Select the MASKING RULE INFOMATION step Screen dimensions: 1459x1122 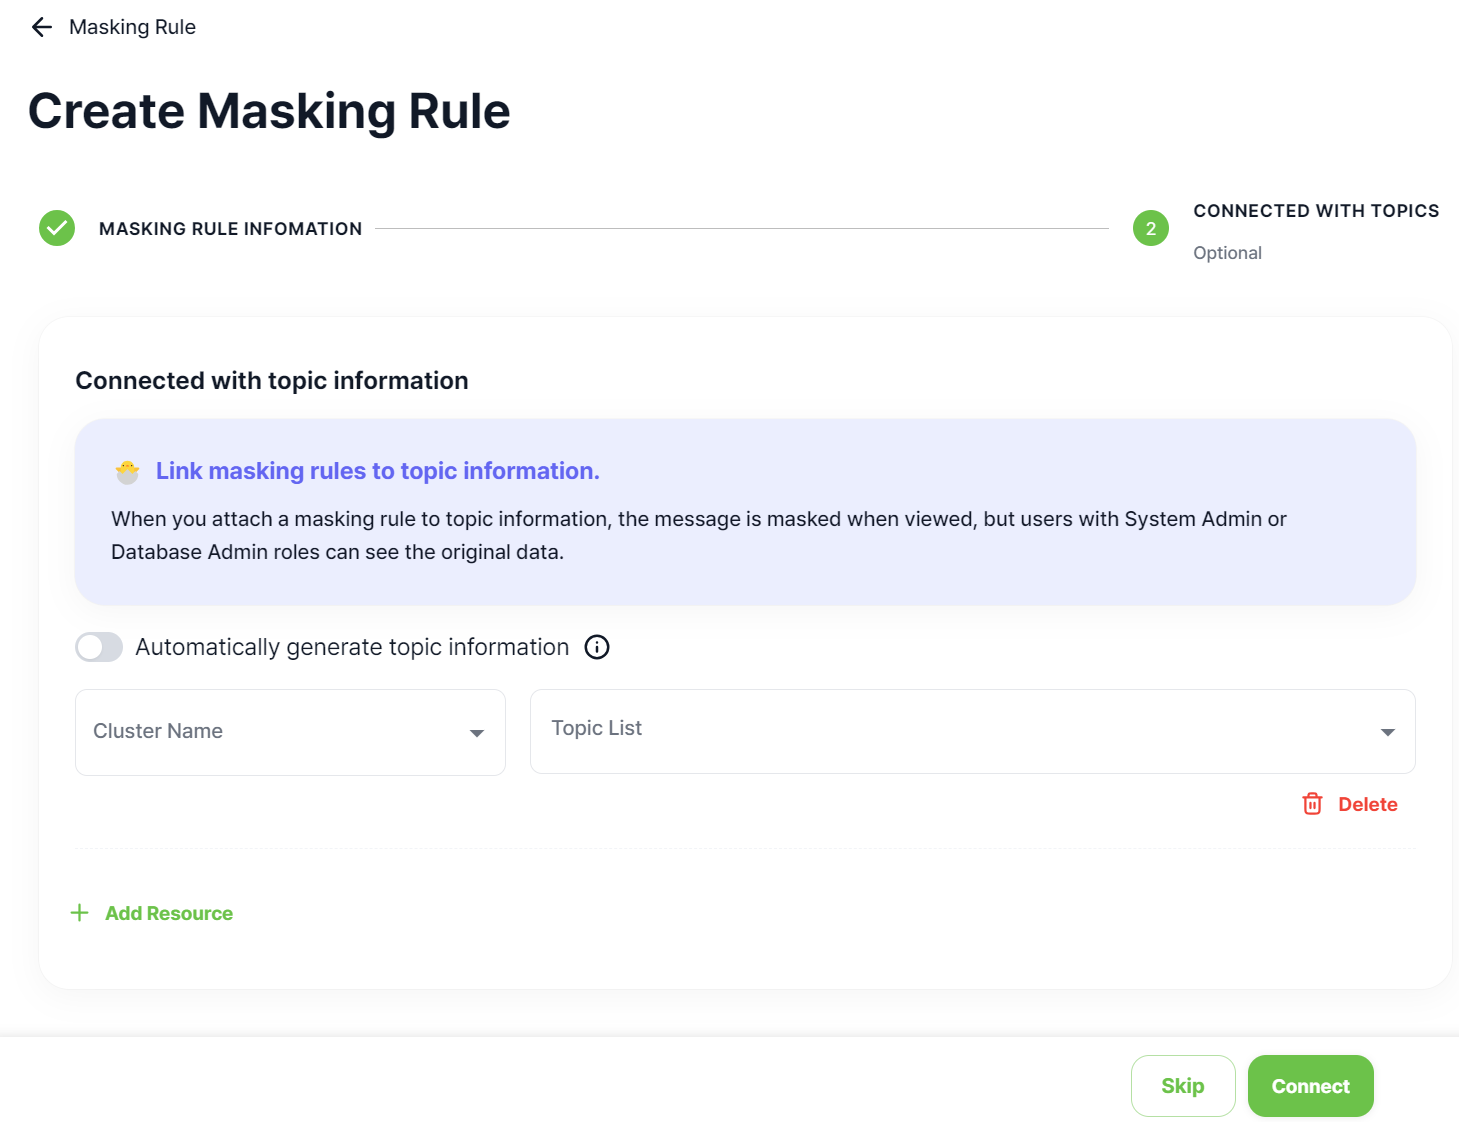click(x=230, y=228)
